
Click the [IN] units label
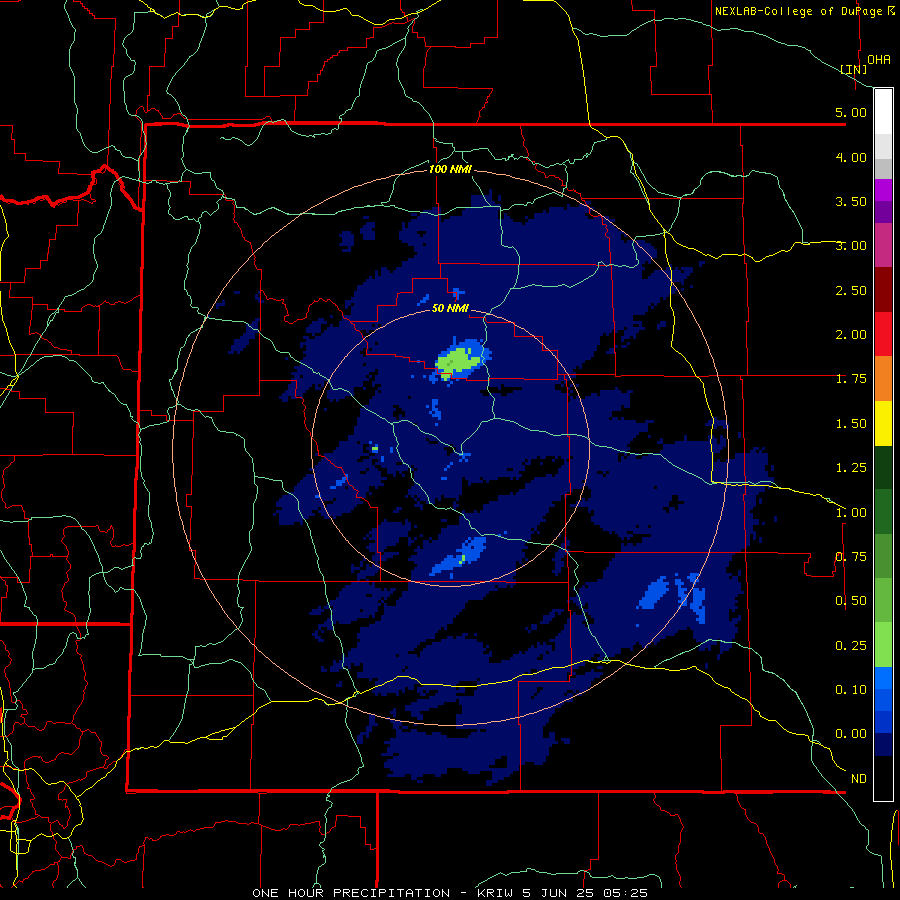[854, 69]
